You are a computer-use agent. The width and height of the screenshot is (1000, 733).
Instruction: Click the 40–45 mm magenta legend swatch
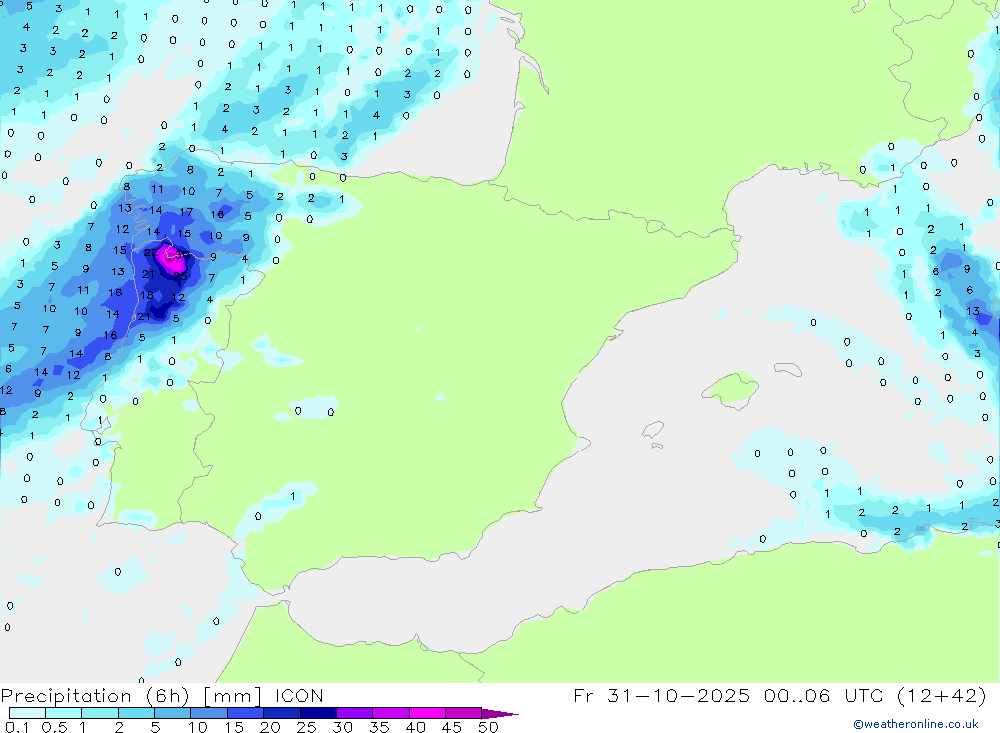coord(427,713)
